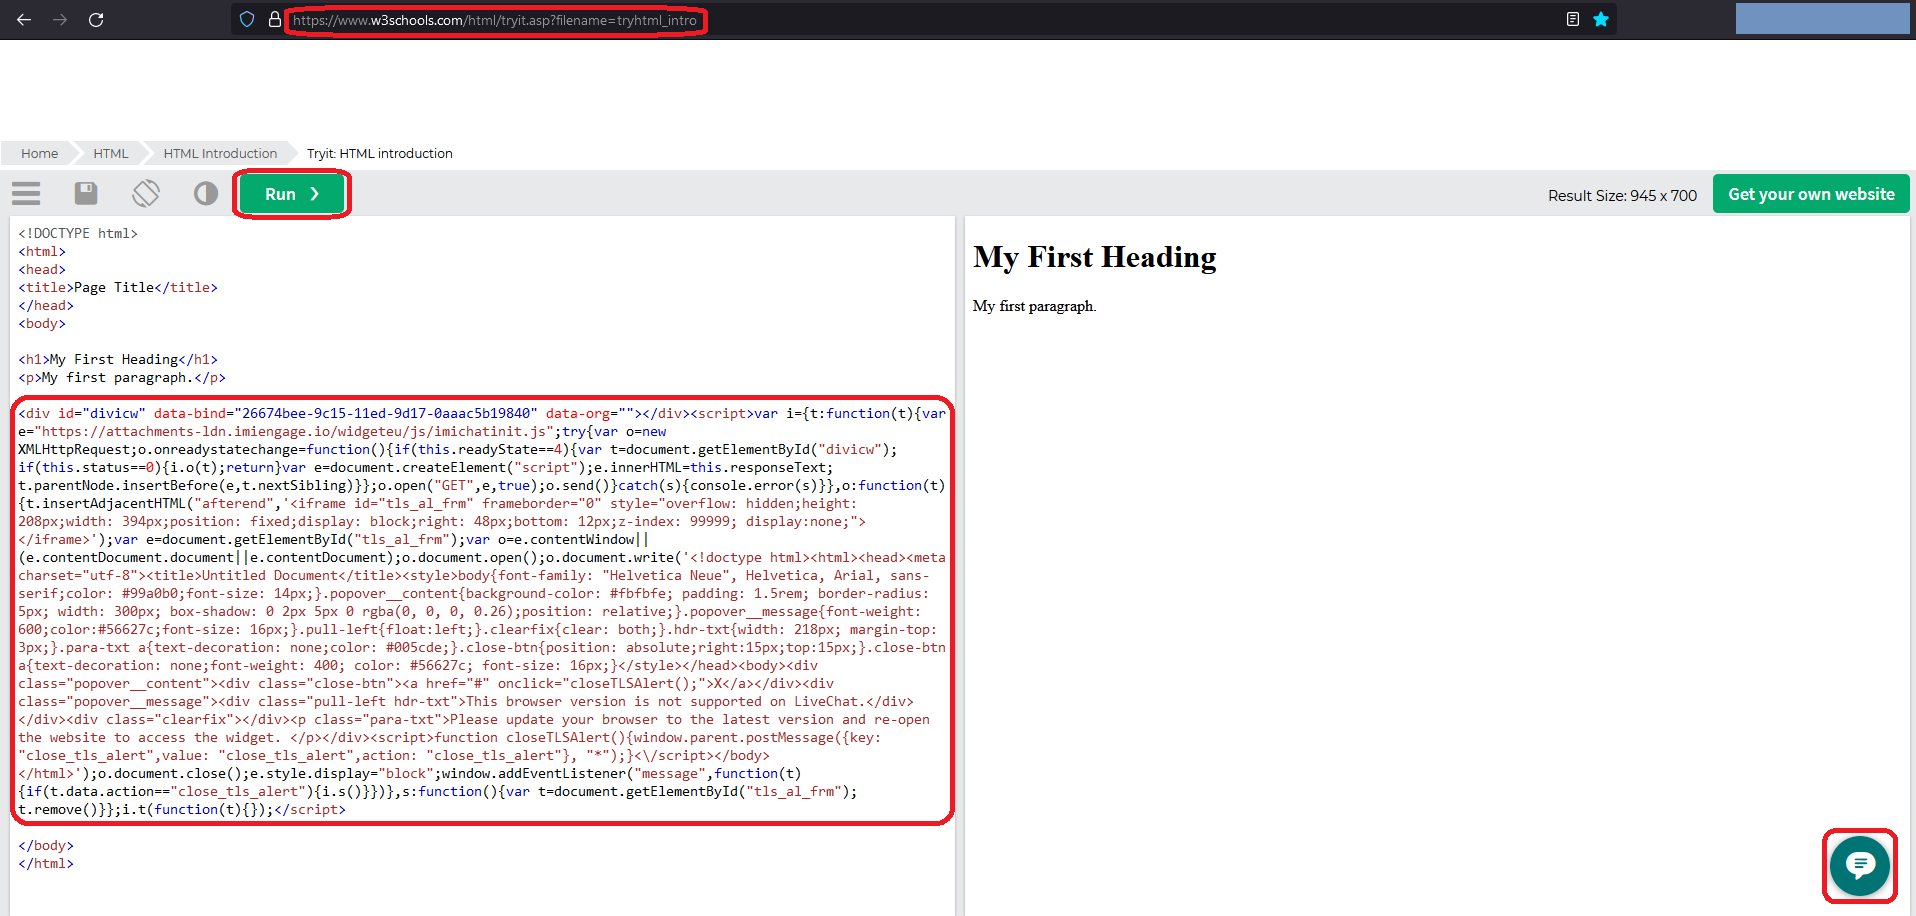1916x916 pixels.
Task: Click My first paragraph in result pane
Action: [1034, 306]
